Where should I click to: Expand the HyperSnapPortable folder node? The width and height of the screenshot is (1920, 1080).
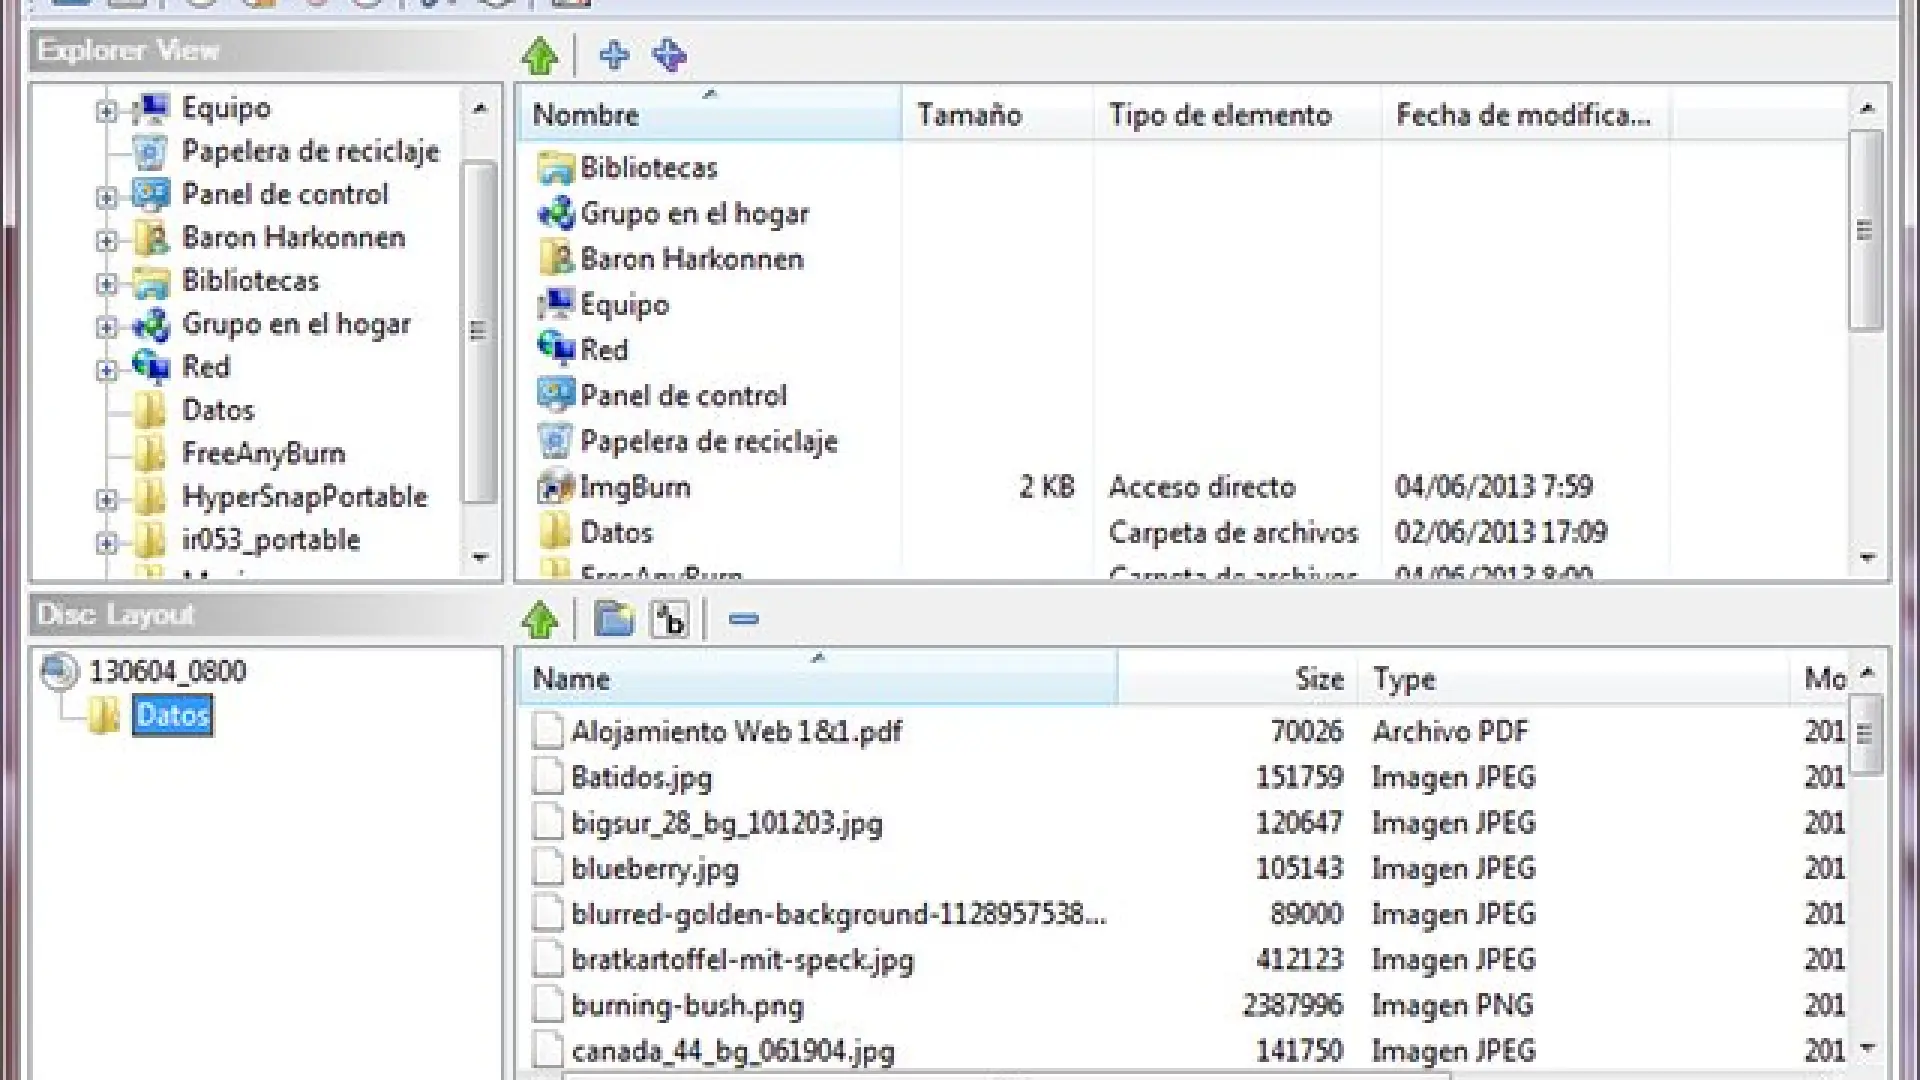tap(106, 499)
